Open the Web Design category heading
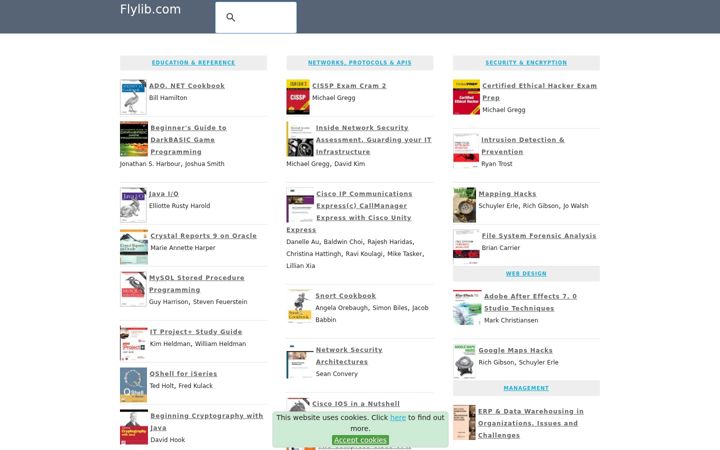This screenshot has height=450, width=720. tap(526, 274)
